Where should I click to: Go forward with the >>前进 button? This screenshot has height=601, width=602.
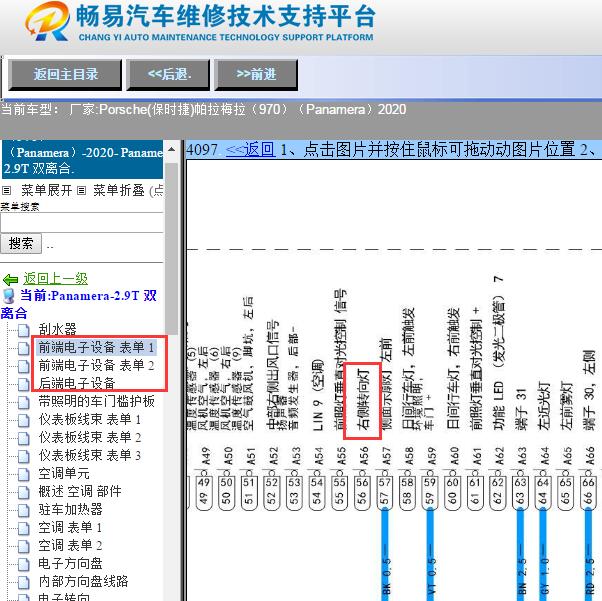point(256,75)
